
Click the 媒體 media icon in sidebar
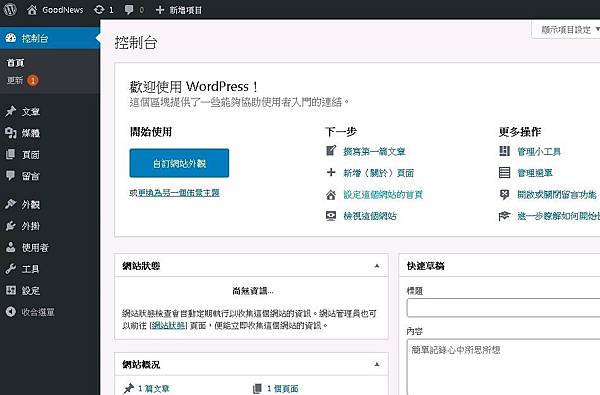[x=11, y=133]
